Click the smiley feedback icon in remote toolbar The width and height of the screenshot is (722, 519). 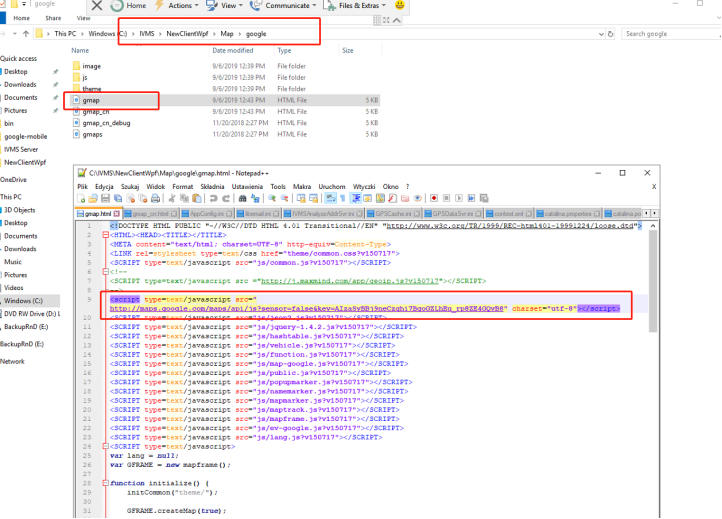pos(400,5)
